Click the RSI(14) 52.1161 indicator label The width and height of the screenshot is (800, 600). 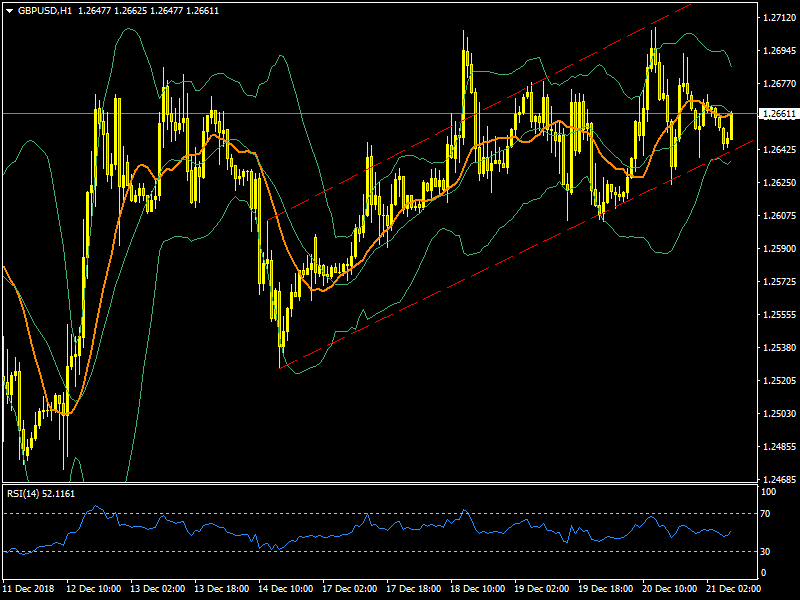(x=41, y=494)
